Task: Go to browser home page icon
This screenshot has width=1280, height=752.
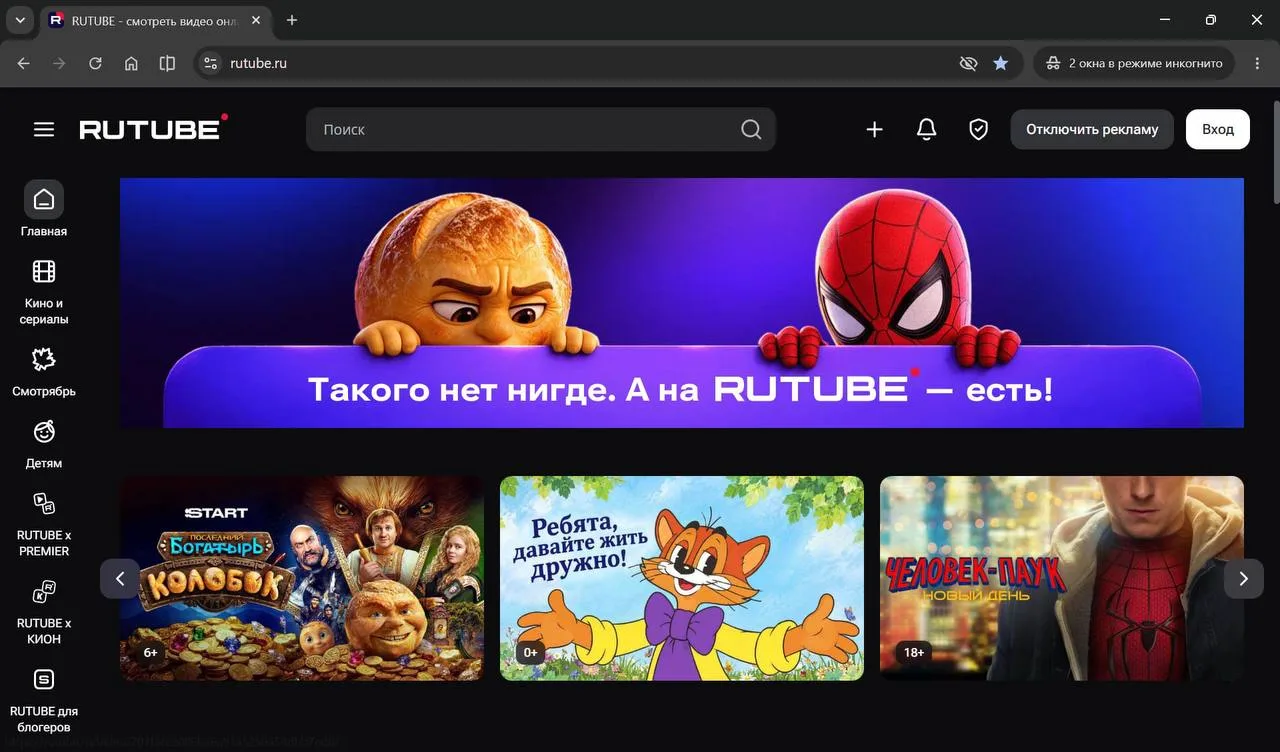Action: pos(131,63)
